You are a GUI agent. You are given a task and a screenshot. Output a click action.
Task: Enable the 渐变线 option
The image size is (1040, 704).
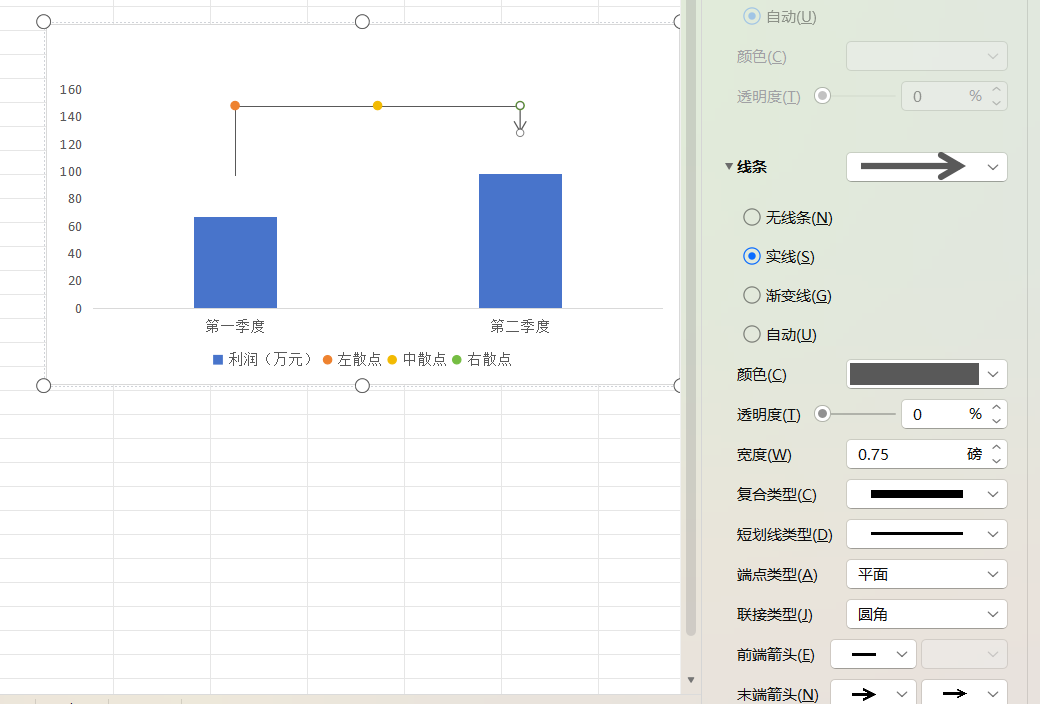pos(751,295)
